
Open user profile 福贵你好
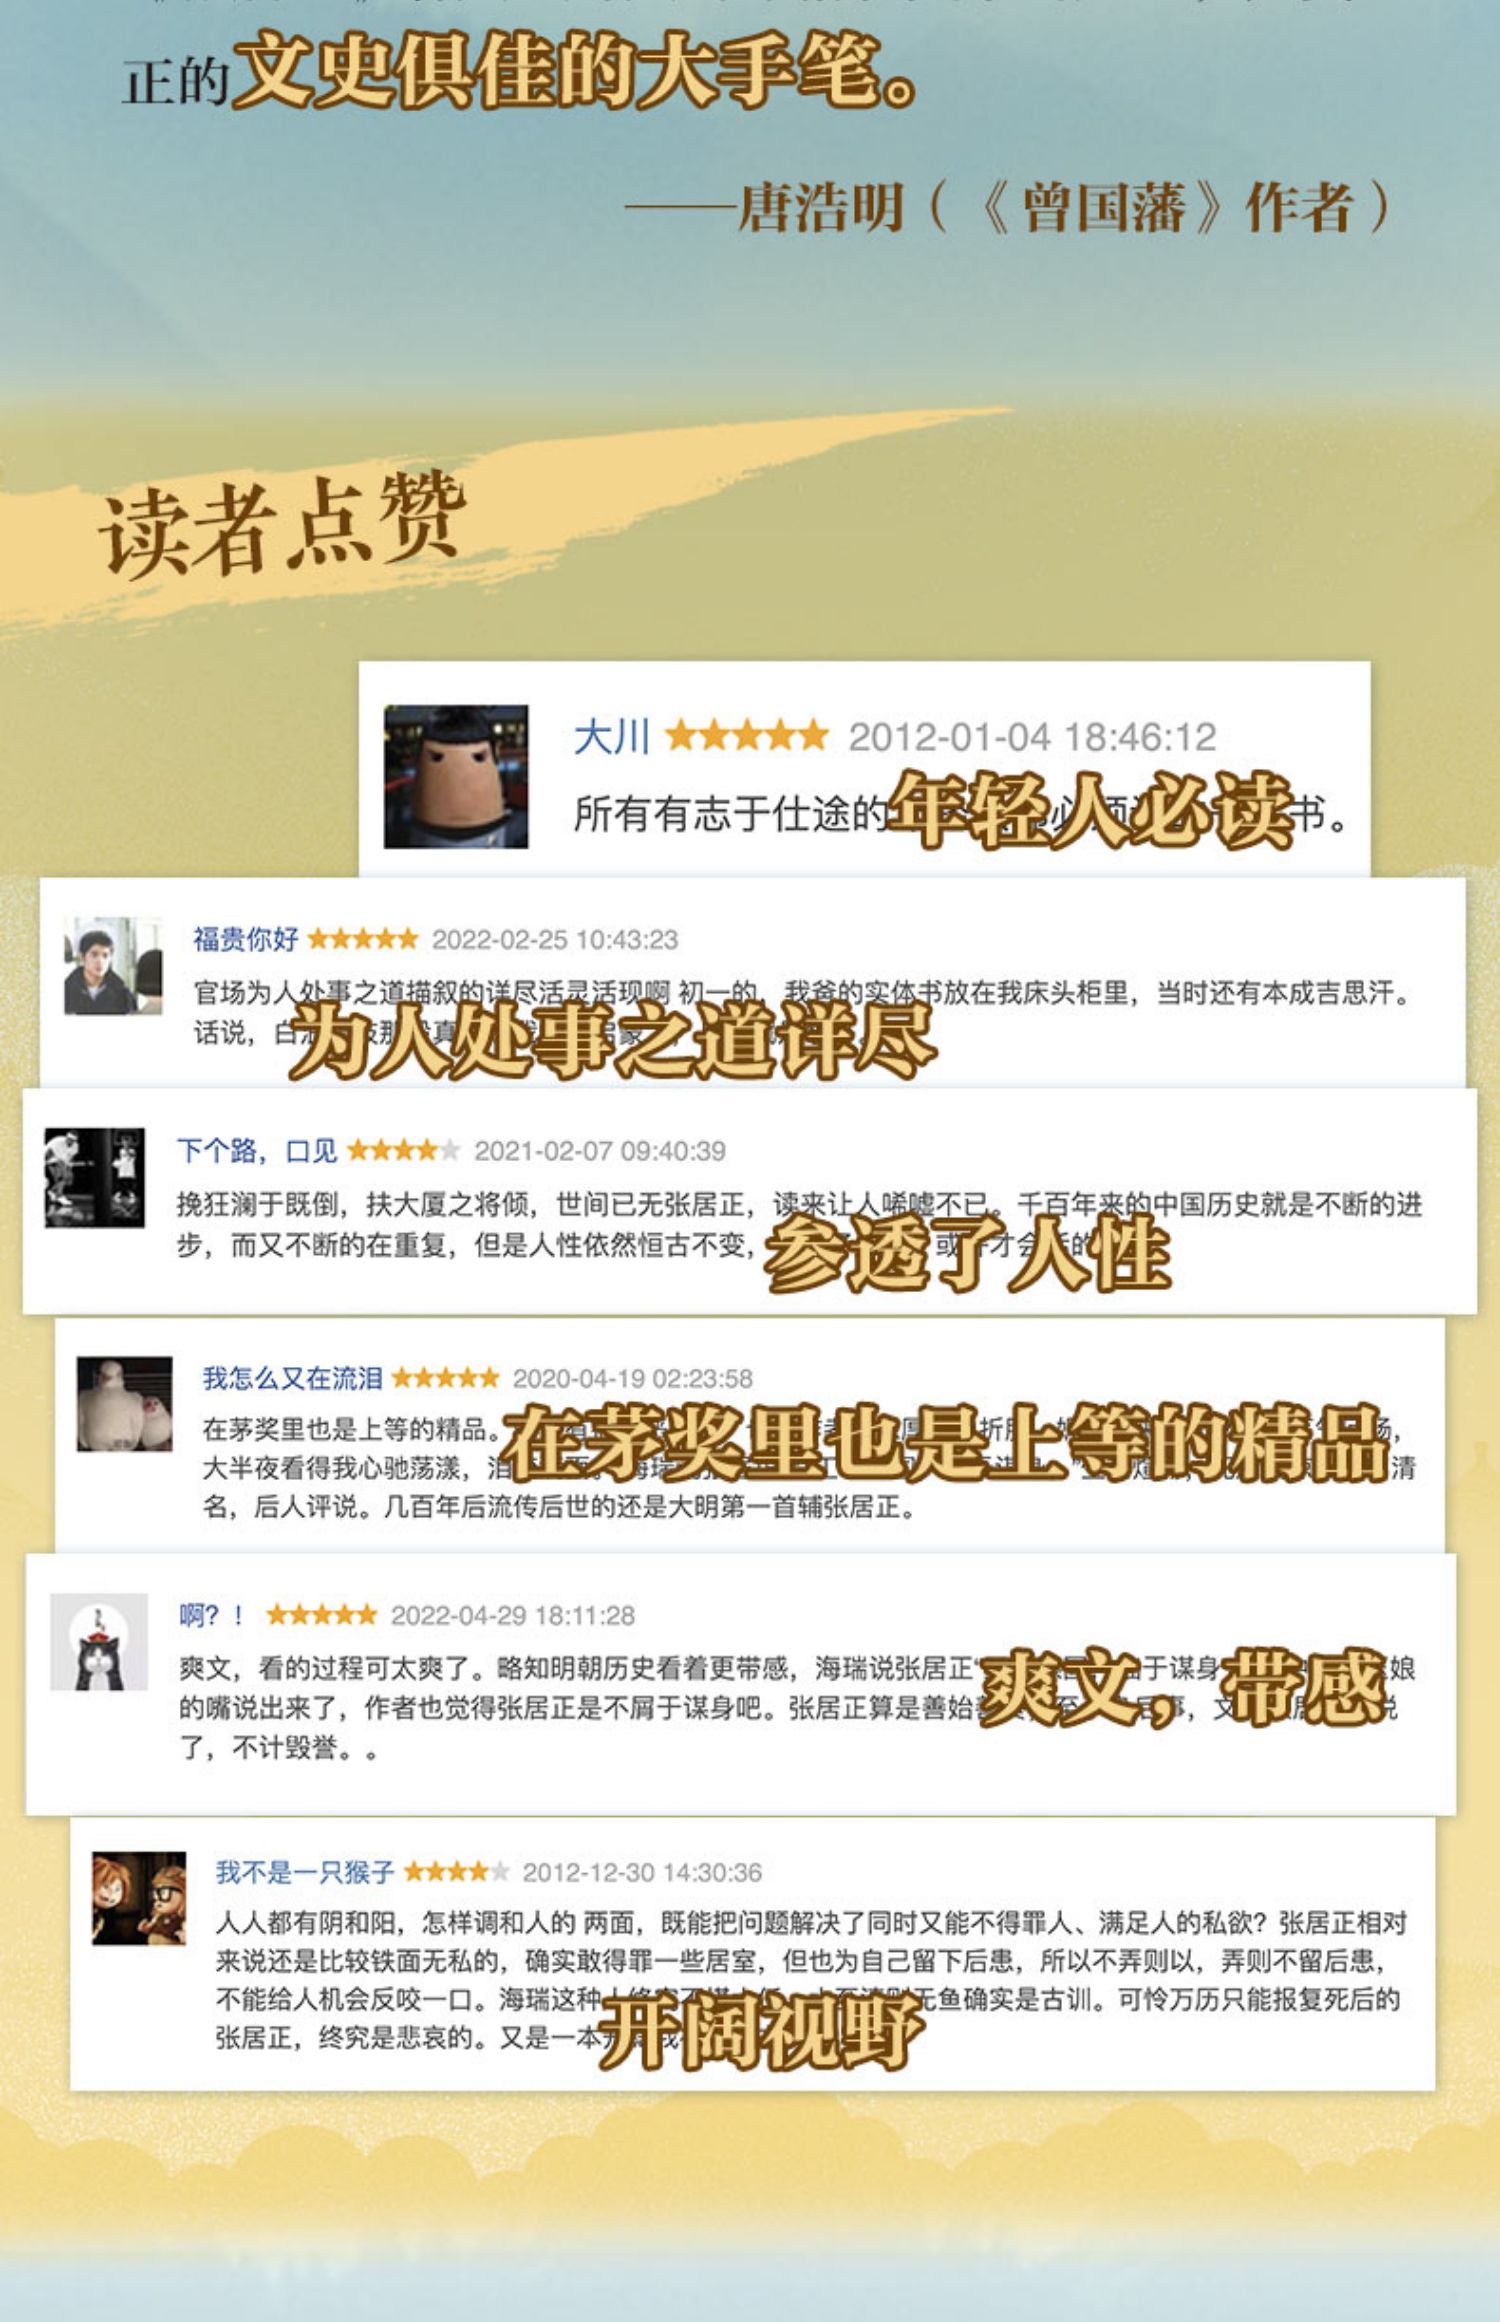tap(246, 939)
